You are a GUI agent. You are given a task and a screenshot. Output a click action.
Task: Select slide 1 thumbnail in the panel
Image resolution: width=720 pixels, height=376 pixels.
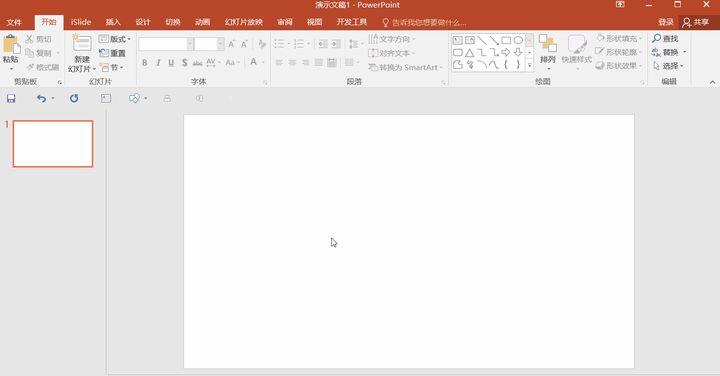coord(53,144)
